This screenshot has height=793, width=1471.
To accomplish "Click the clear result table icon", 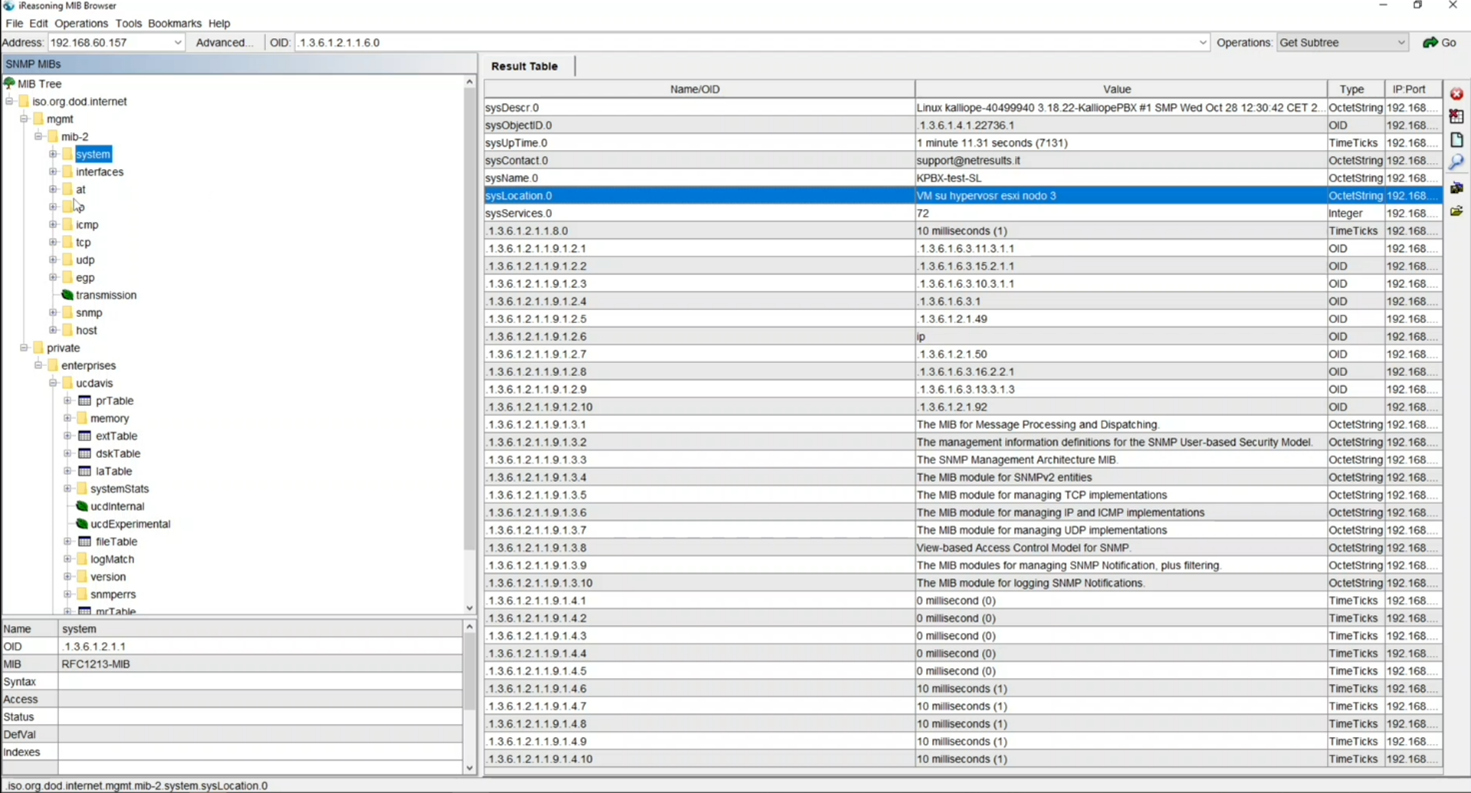I will (x=1456, y=117).
